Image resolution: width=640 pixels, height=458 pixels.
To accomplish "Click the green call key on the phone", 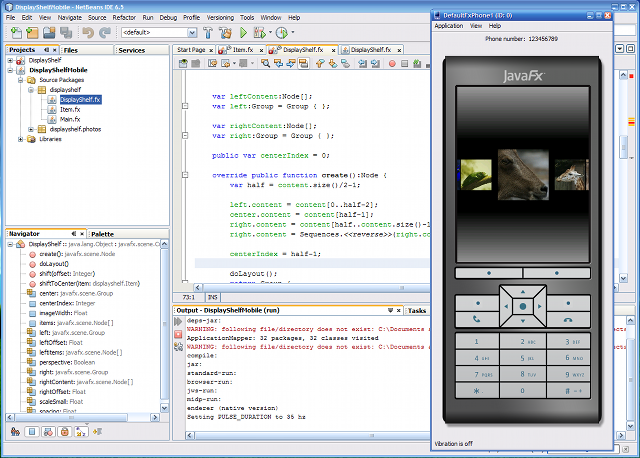I will click(476, 319).
